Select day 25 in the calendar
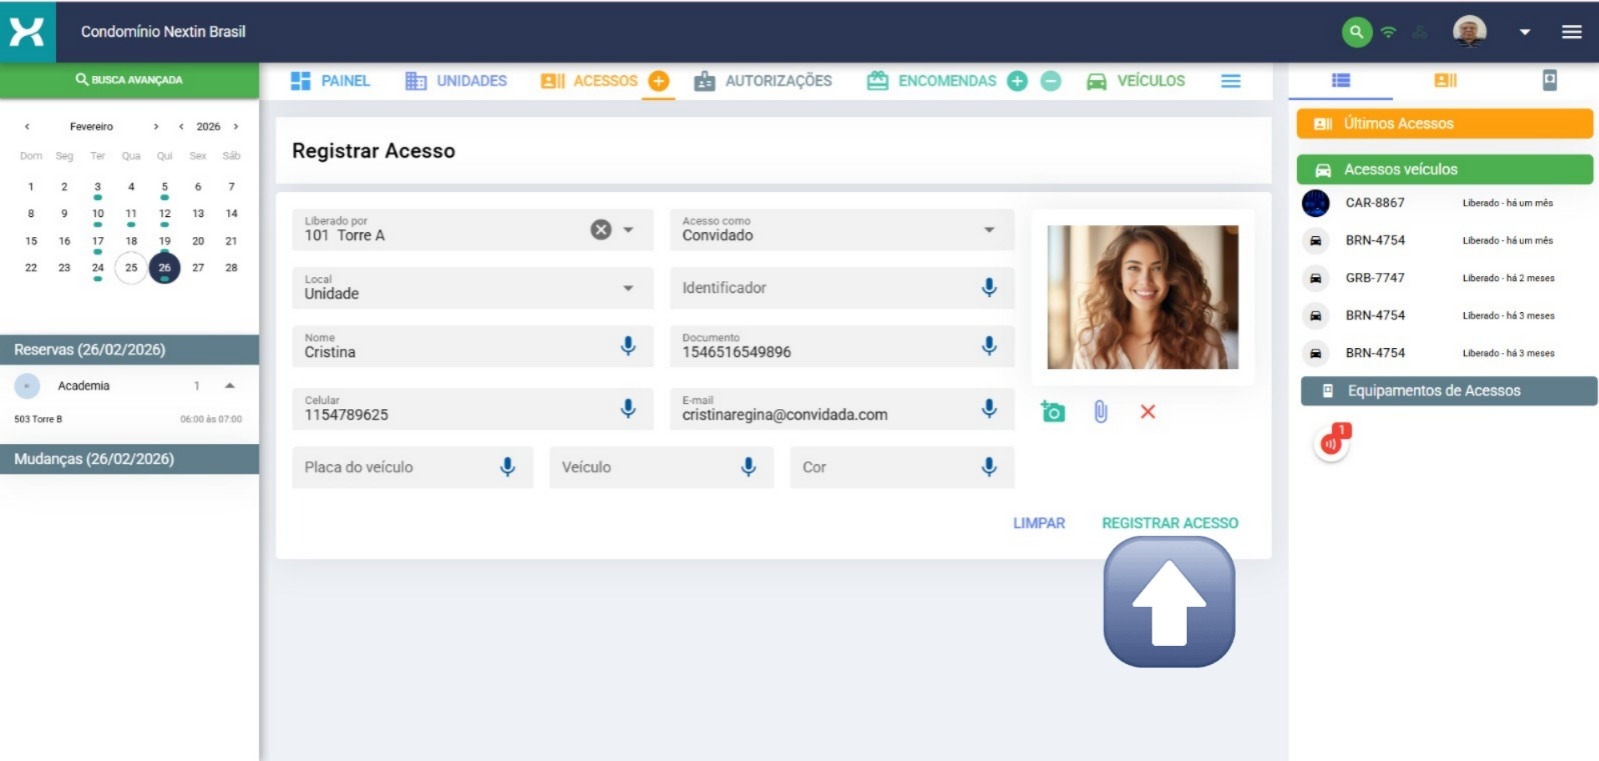Image resolution: width=1599 pixels, height=761 pixels. (131, 268)
